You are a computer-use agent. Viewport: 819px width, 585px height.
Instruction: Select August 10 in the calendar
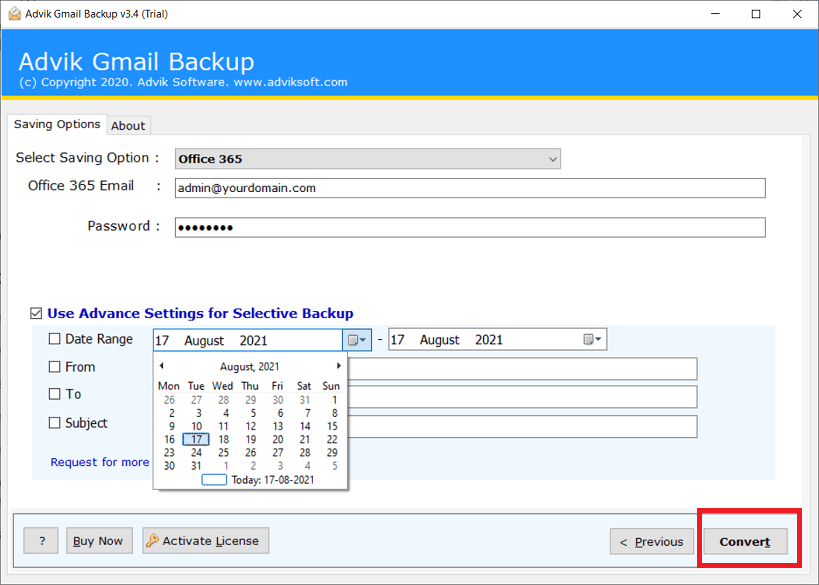(196, 426)
